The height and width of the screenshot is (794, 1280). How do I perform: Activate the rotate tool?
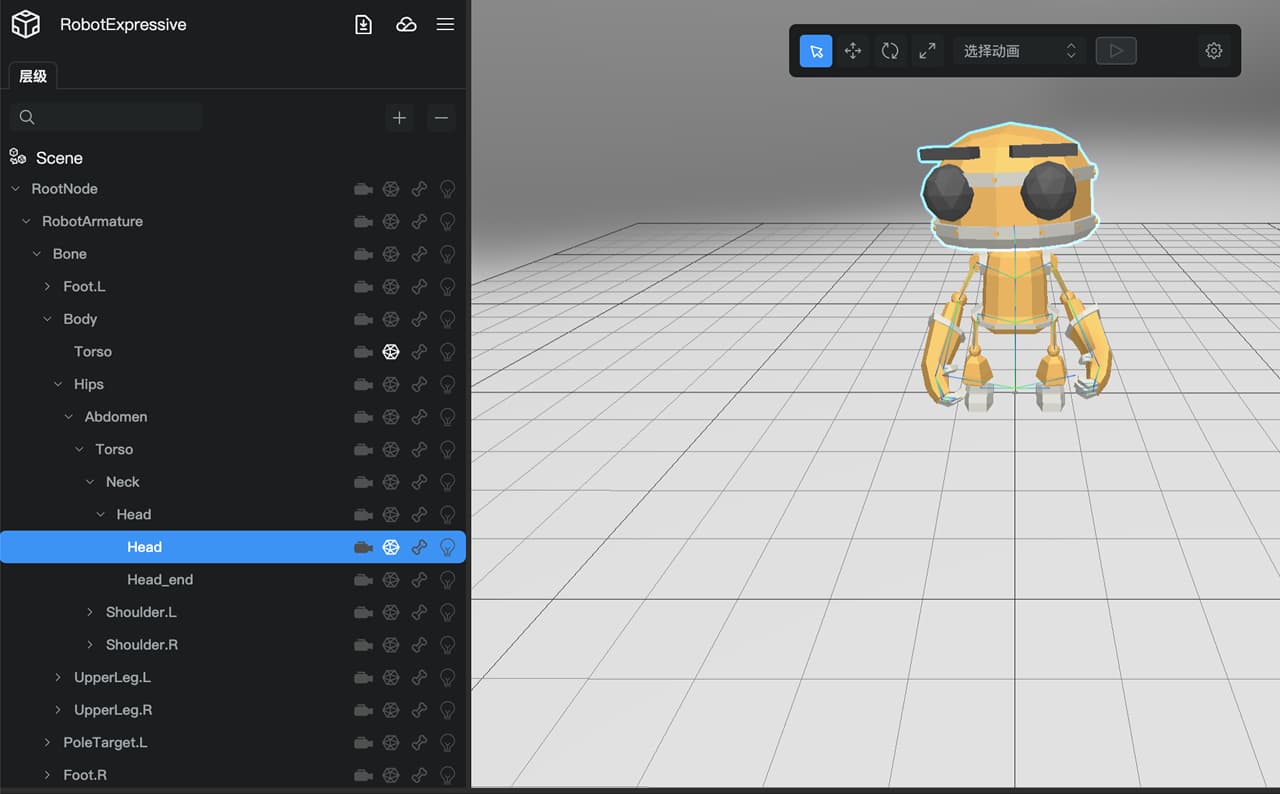coord(890,51)
